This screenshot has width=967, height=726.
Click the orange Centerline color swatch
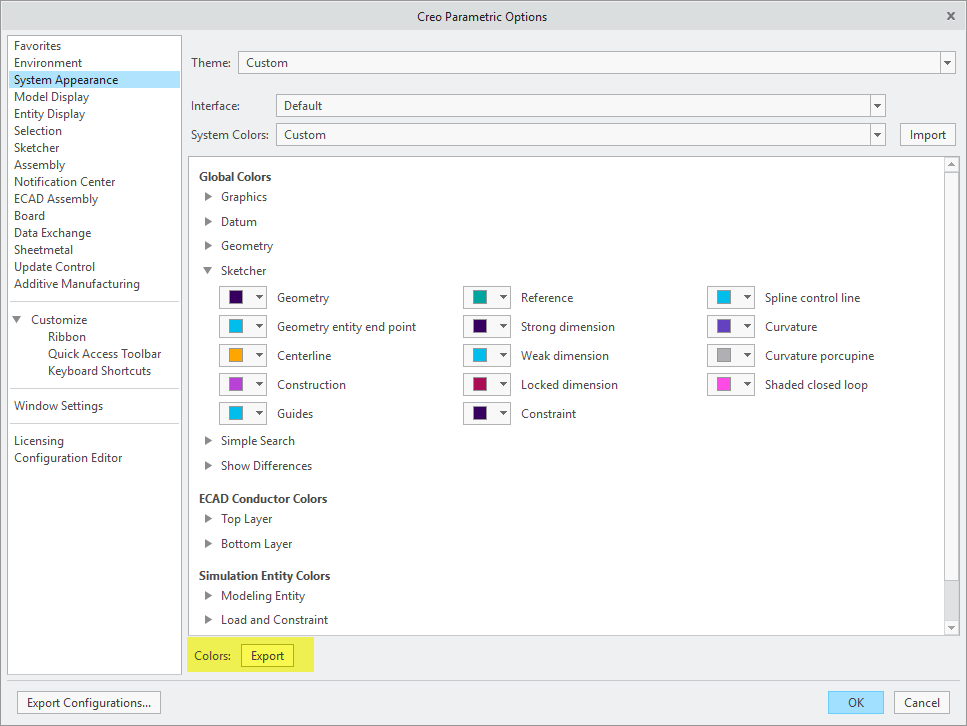pos(236,356)
